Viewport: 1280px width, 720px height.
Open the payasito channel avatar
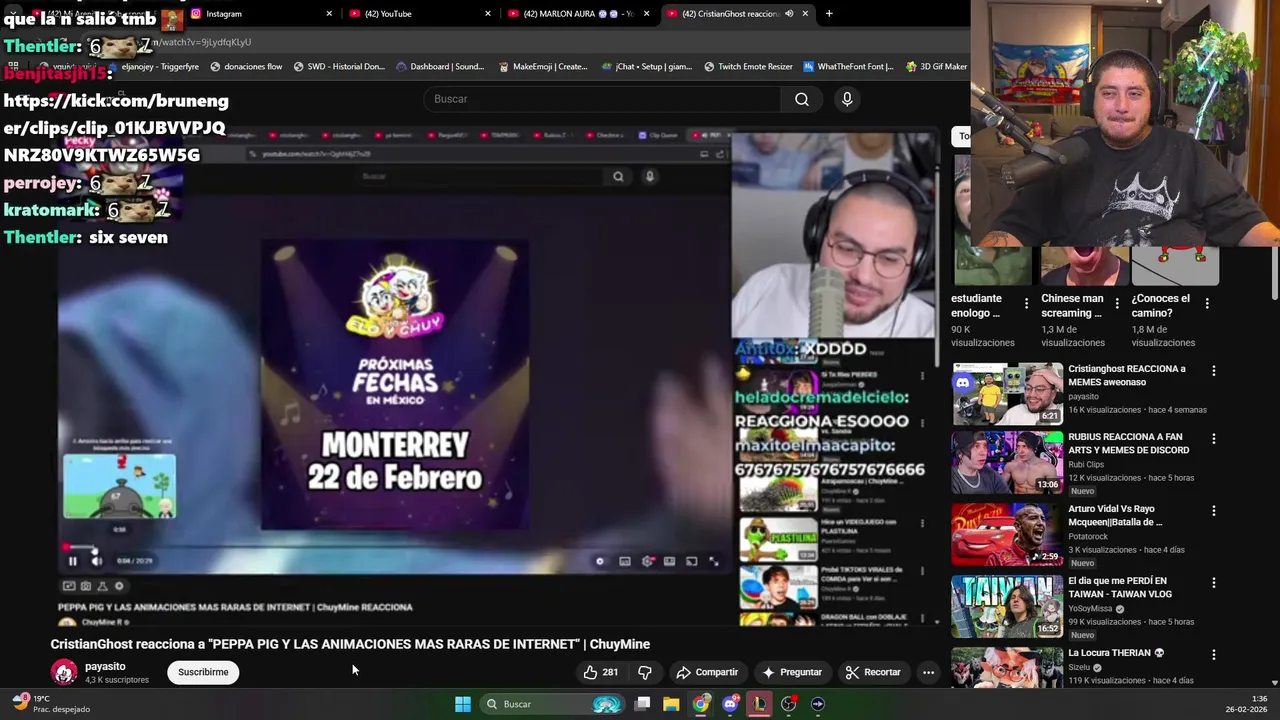[x=65, y=672]
